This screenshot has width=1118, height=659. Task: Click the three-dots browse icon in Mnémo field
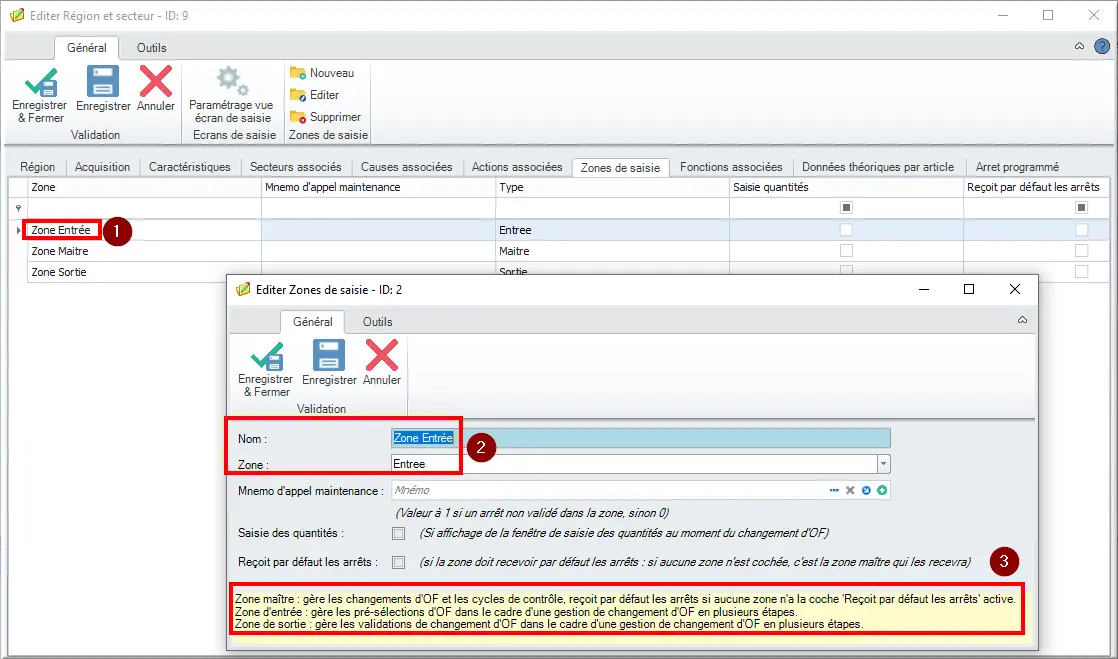pyautogui.click(x=834, y=491)
